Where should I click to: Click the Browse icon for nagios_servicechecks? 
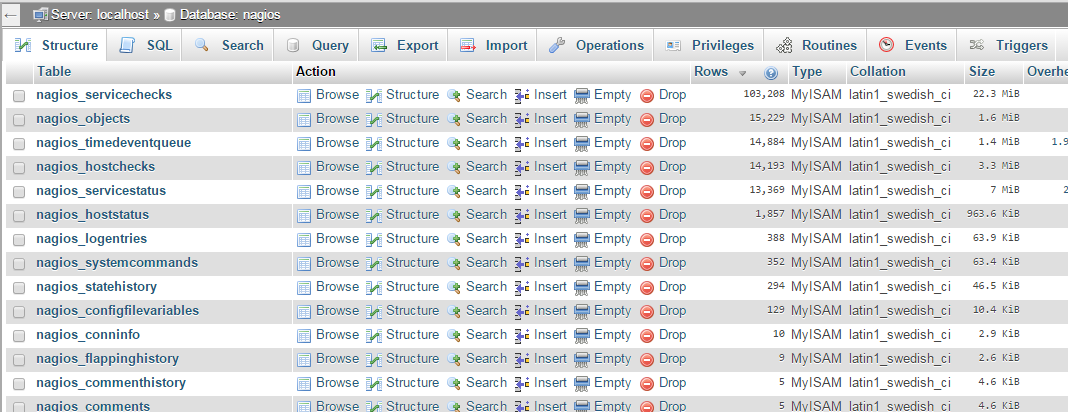[304, 95]
